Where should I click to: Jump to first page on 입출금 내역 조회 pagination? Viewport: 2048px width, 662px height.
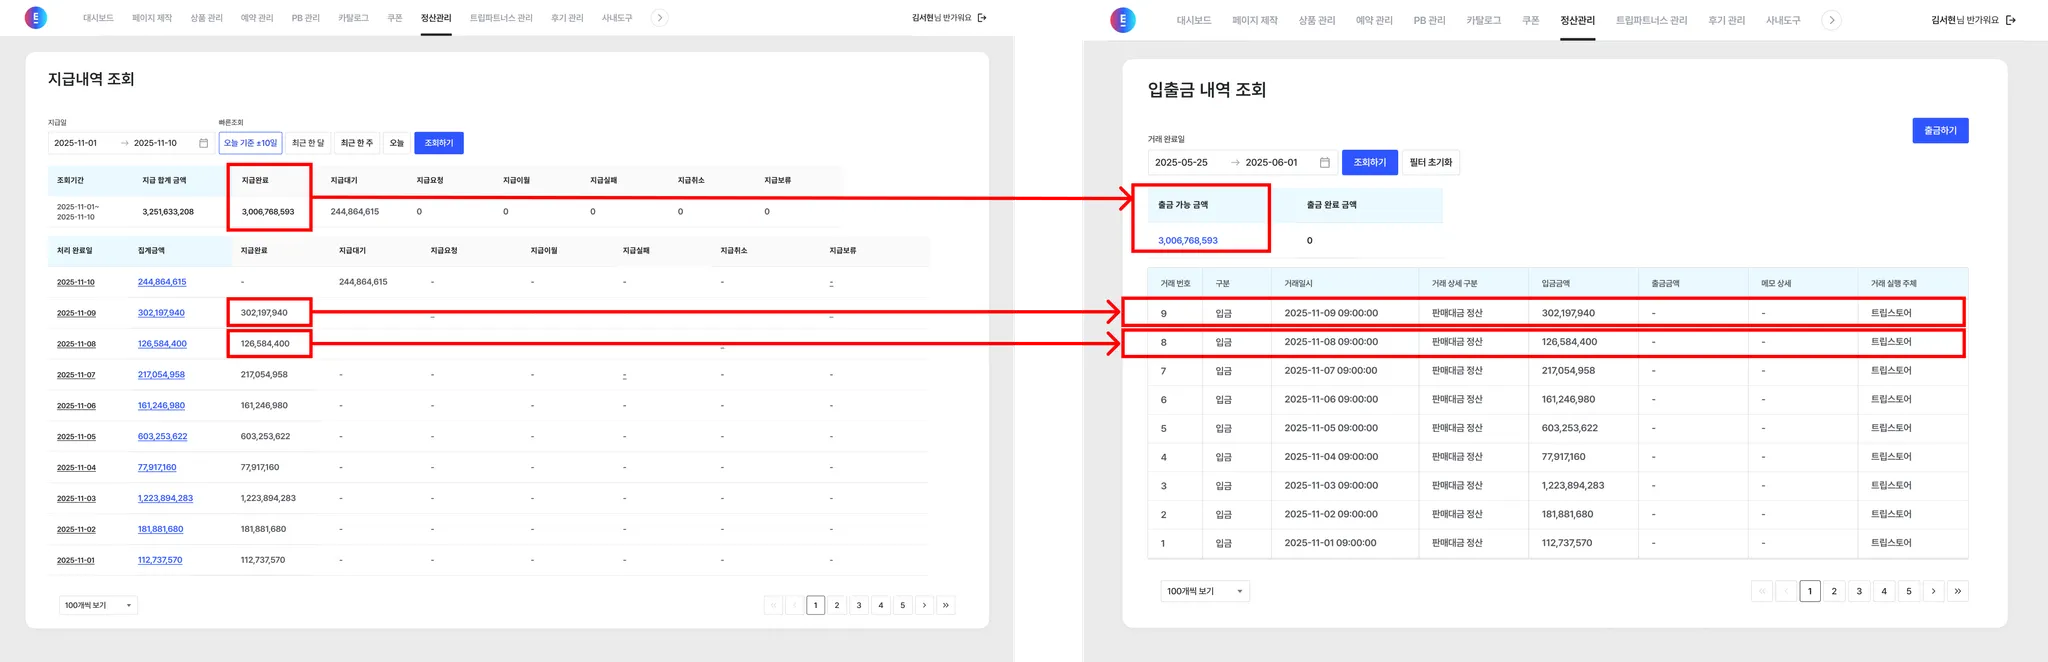pos(1762,591)
